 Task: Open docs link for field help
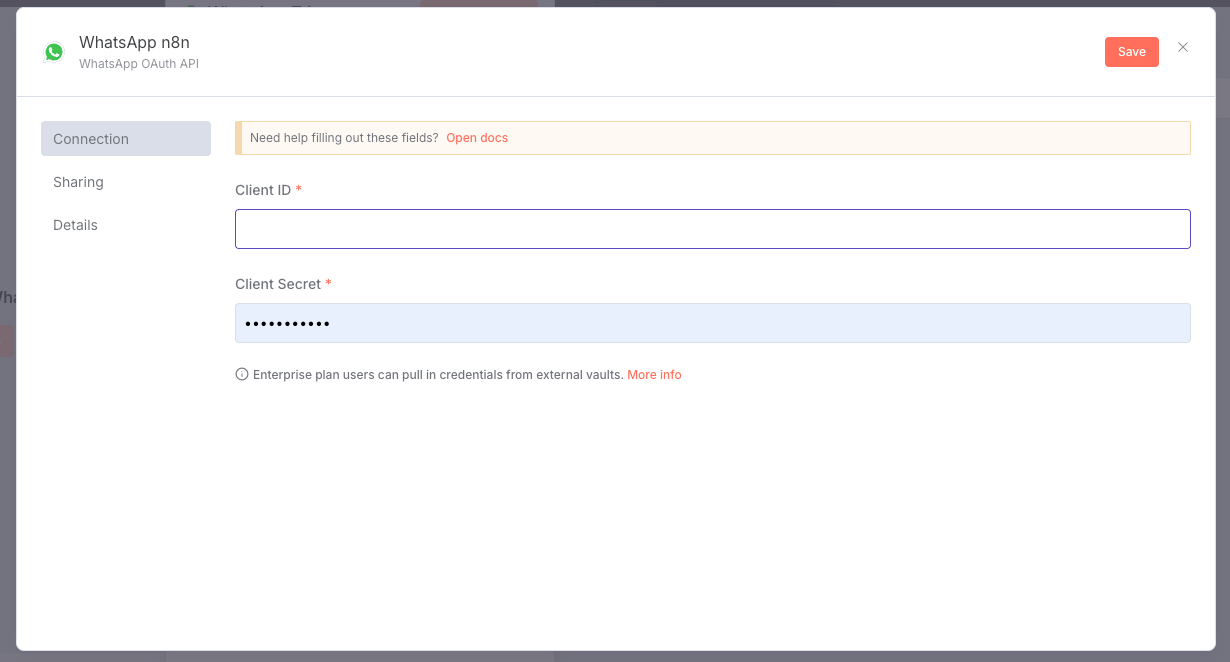click(477, 138)
